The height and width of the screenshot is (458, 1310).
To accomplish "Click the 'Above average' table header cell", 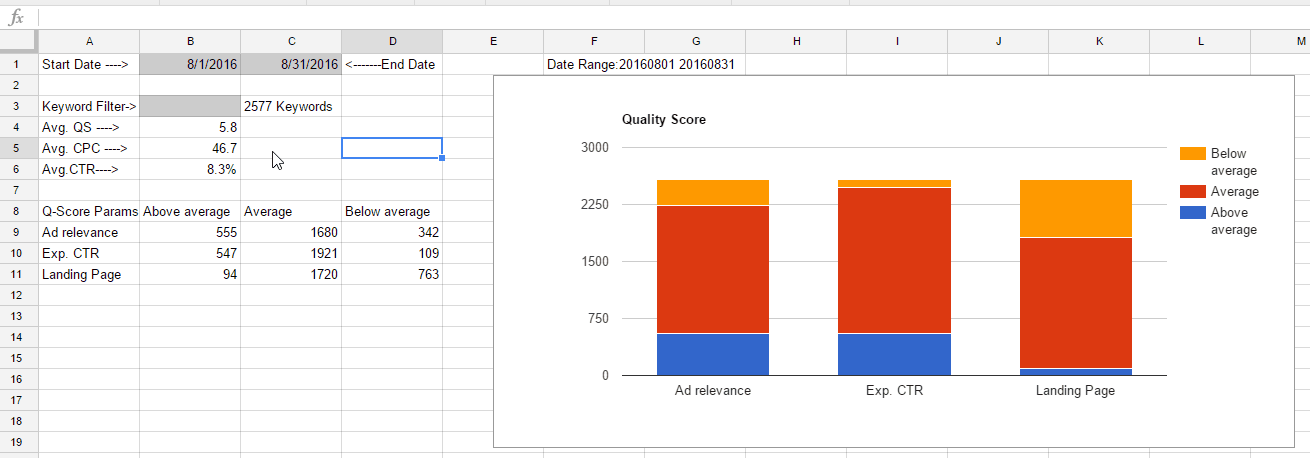I will (190, 211).
